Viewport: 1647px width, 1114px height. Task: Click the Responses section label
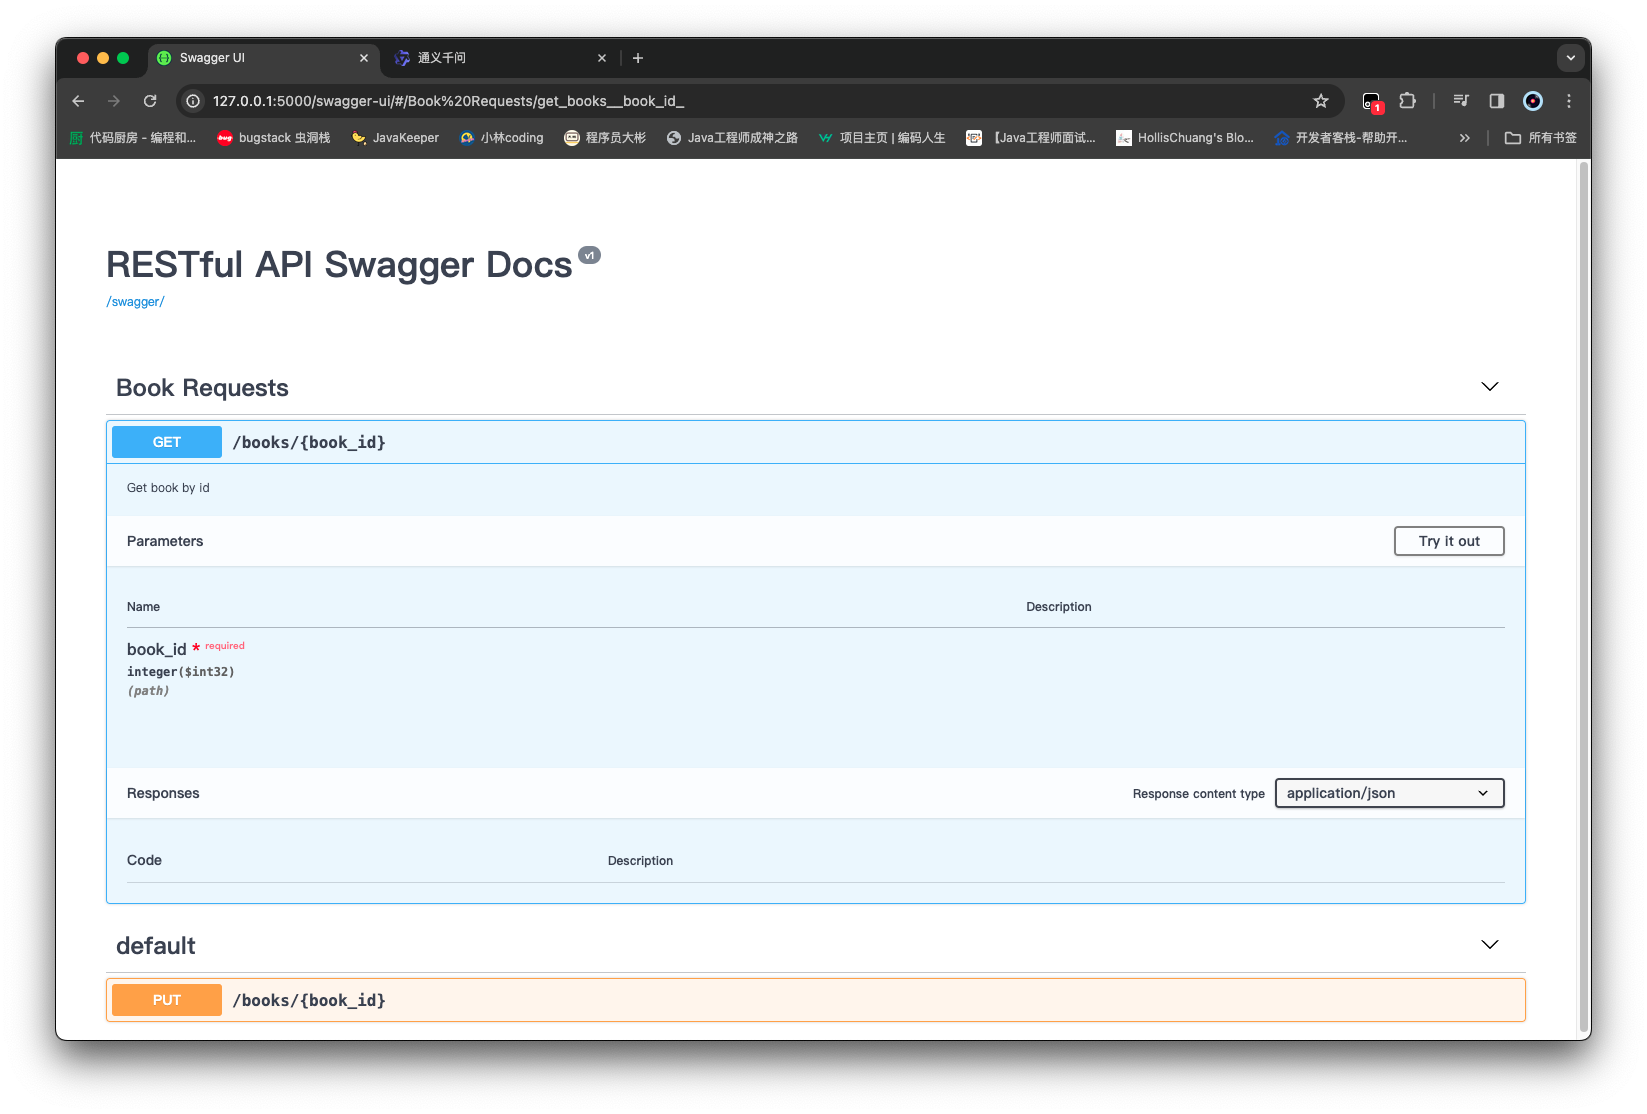point(163,793)
